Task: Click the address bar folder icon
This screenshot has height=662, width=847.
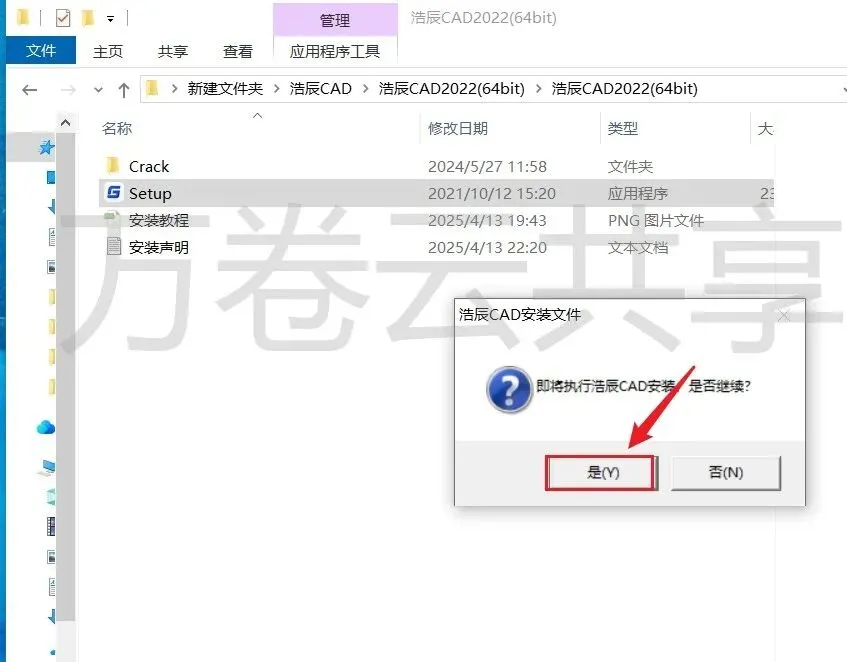Action: pos(152,88)
